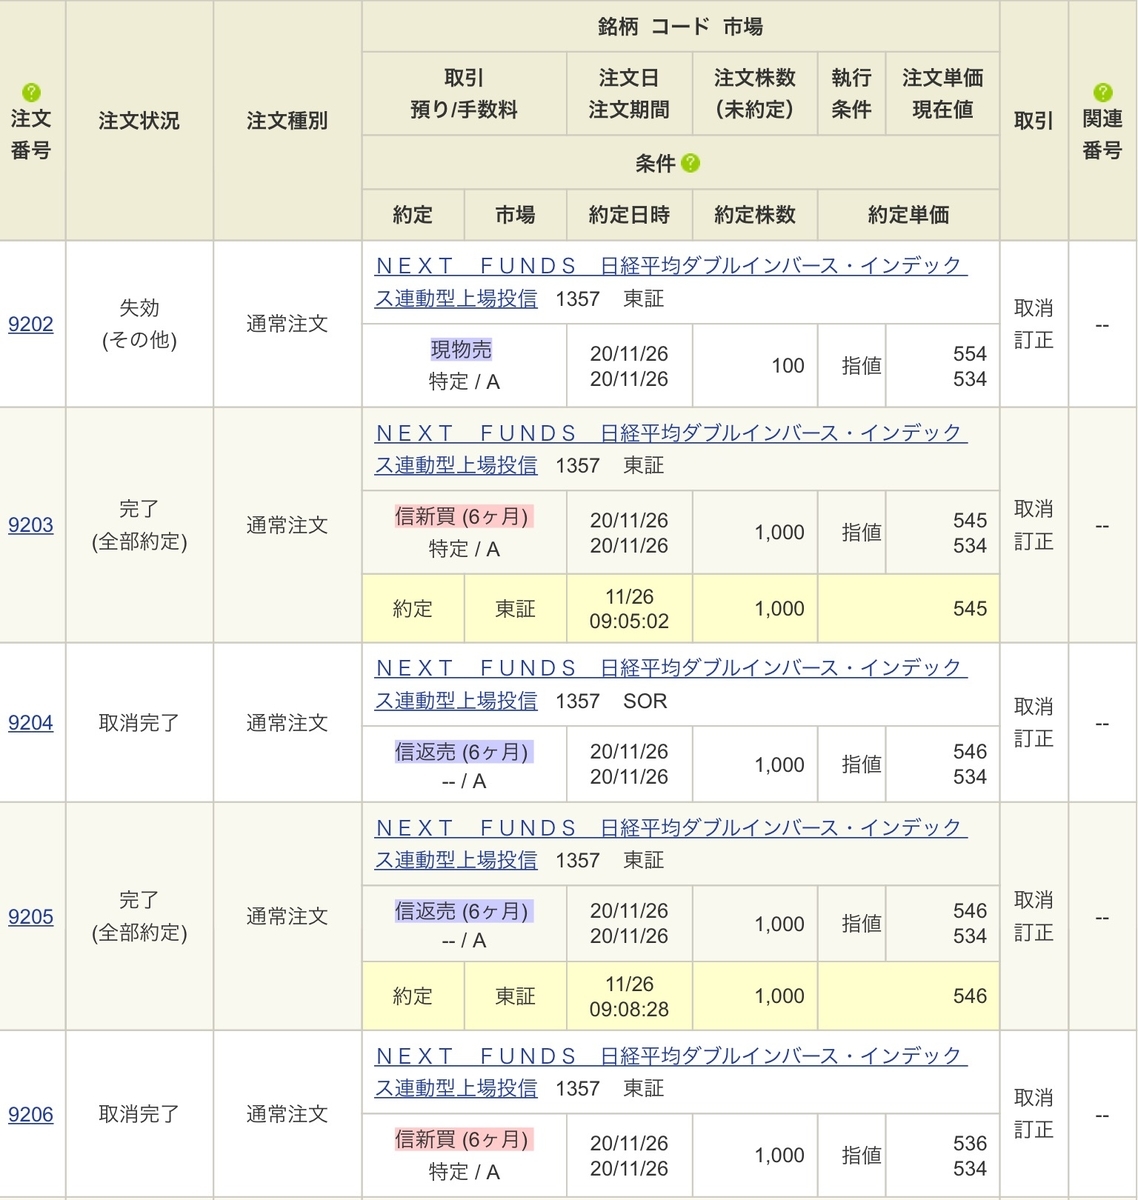
Task: Click 取引 column header on right
Action: [1034, 121]
